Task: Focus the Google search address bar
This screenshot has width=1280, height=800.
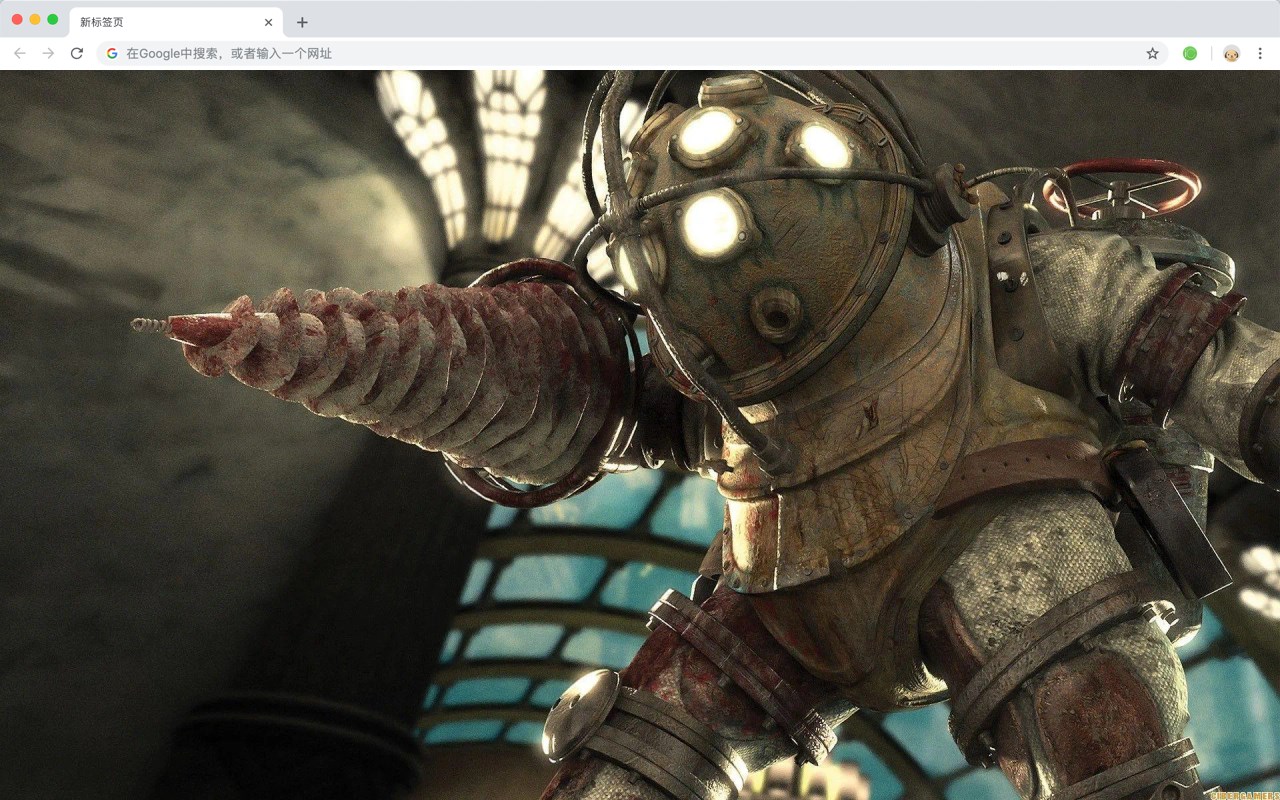Action: 632,53
